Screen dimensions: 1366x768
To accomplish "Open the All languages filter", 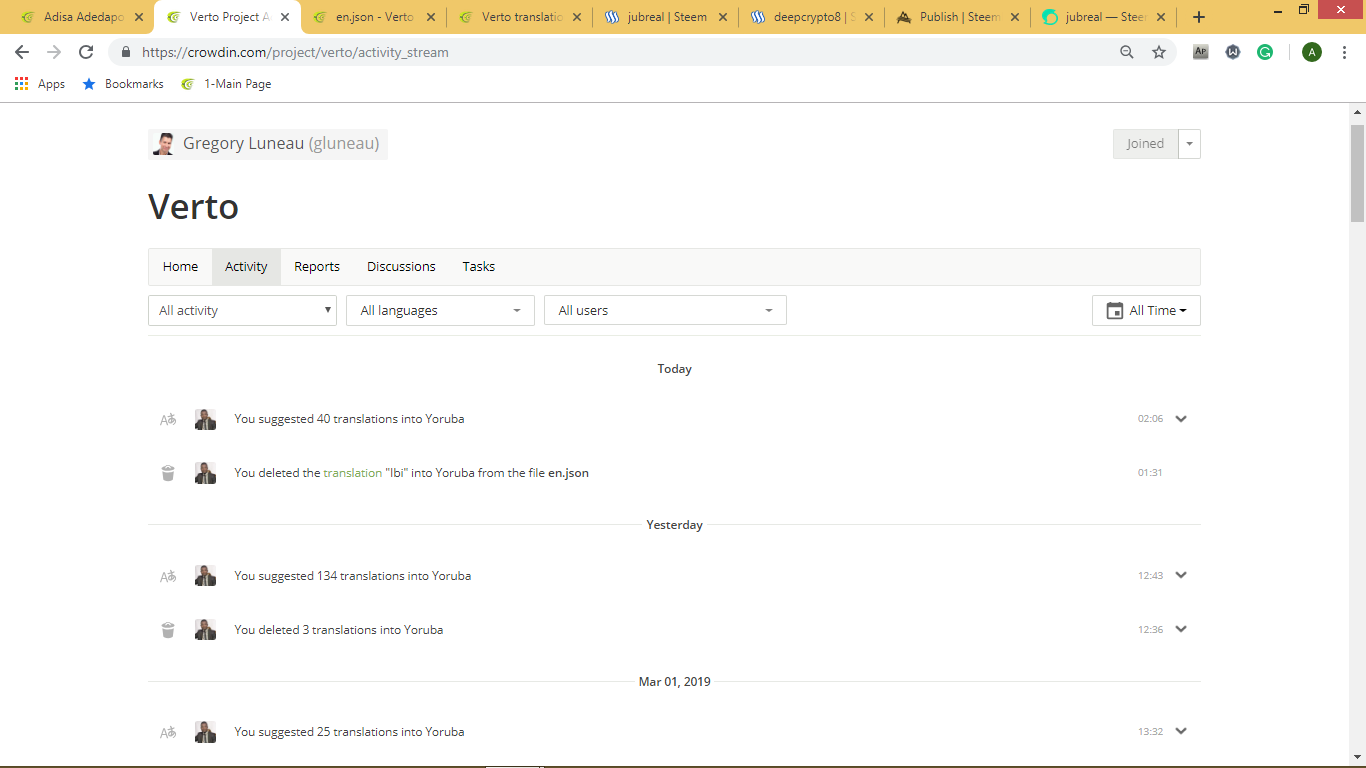I will point(440,311).
